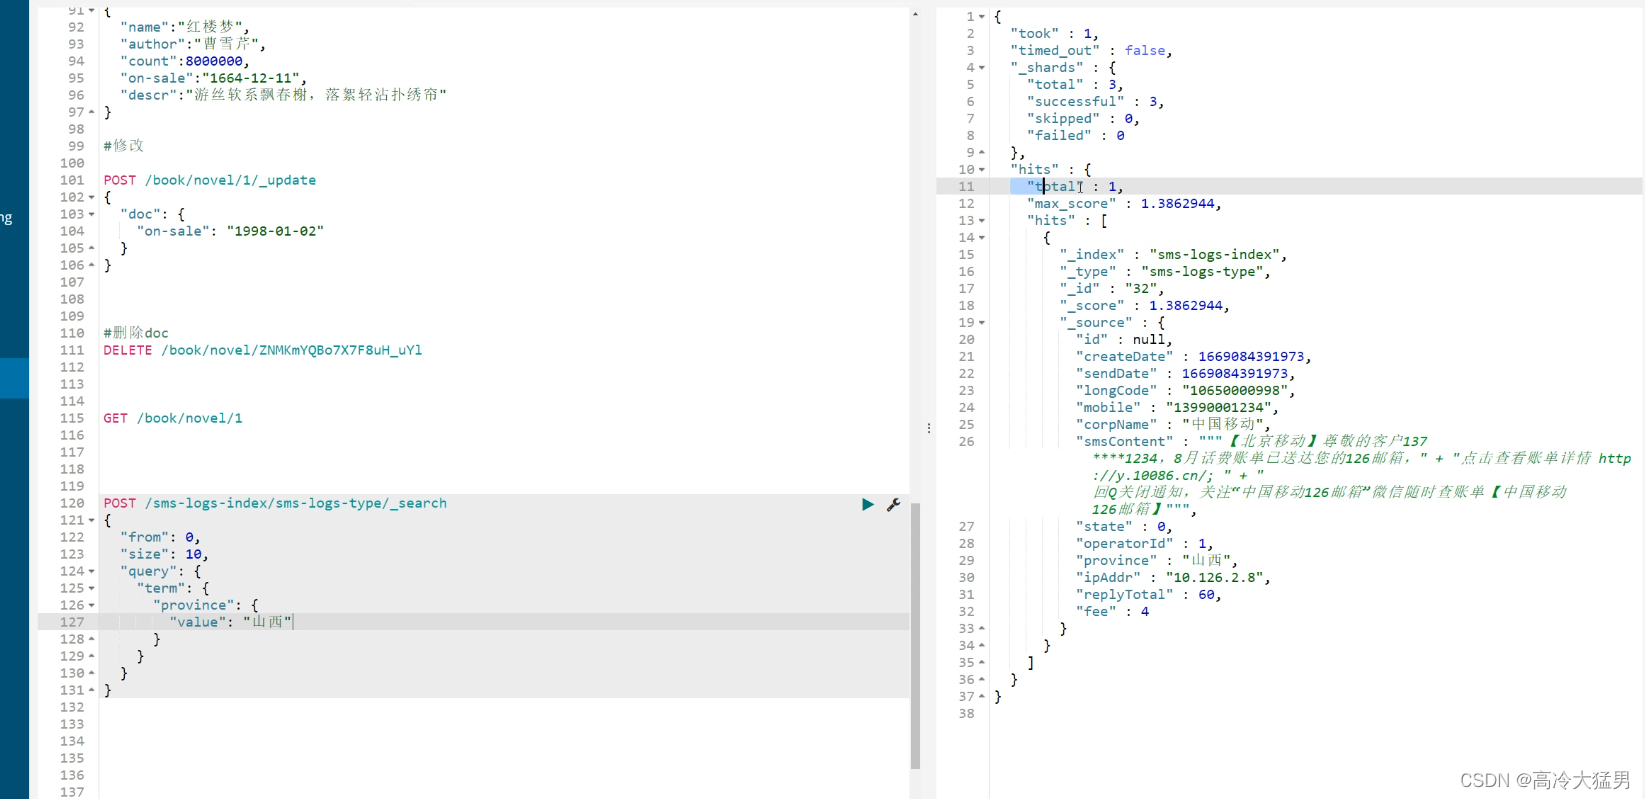Click the "took" : 1 response line
The height and width of the screenshot is (799, 1645).
point(1054,33)
